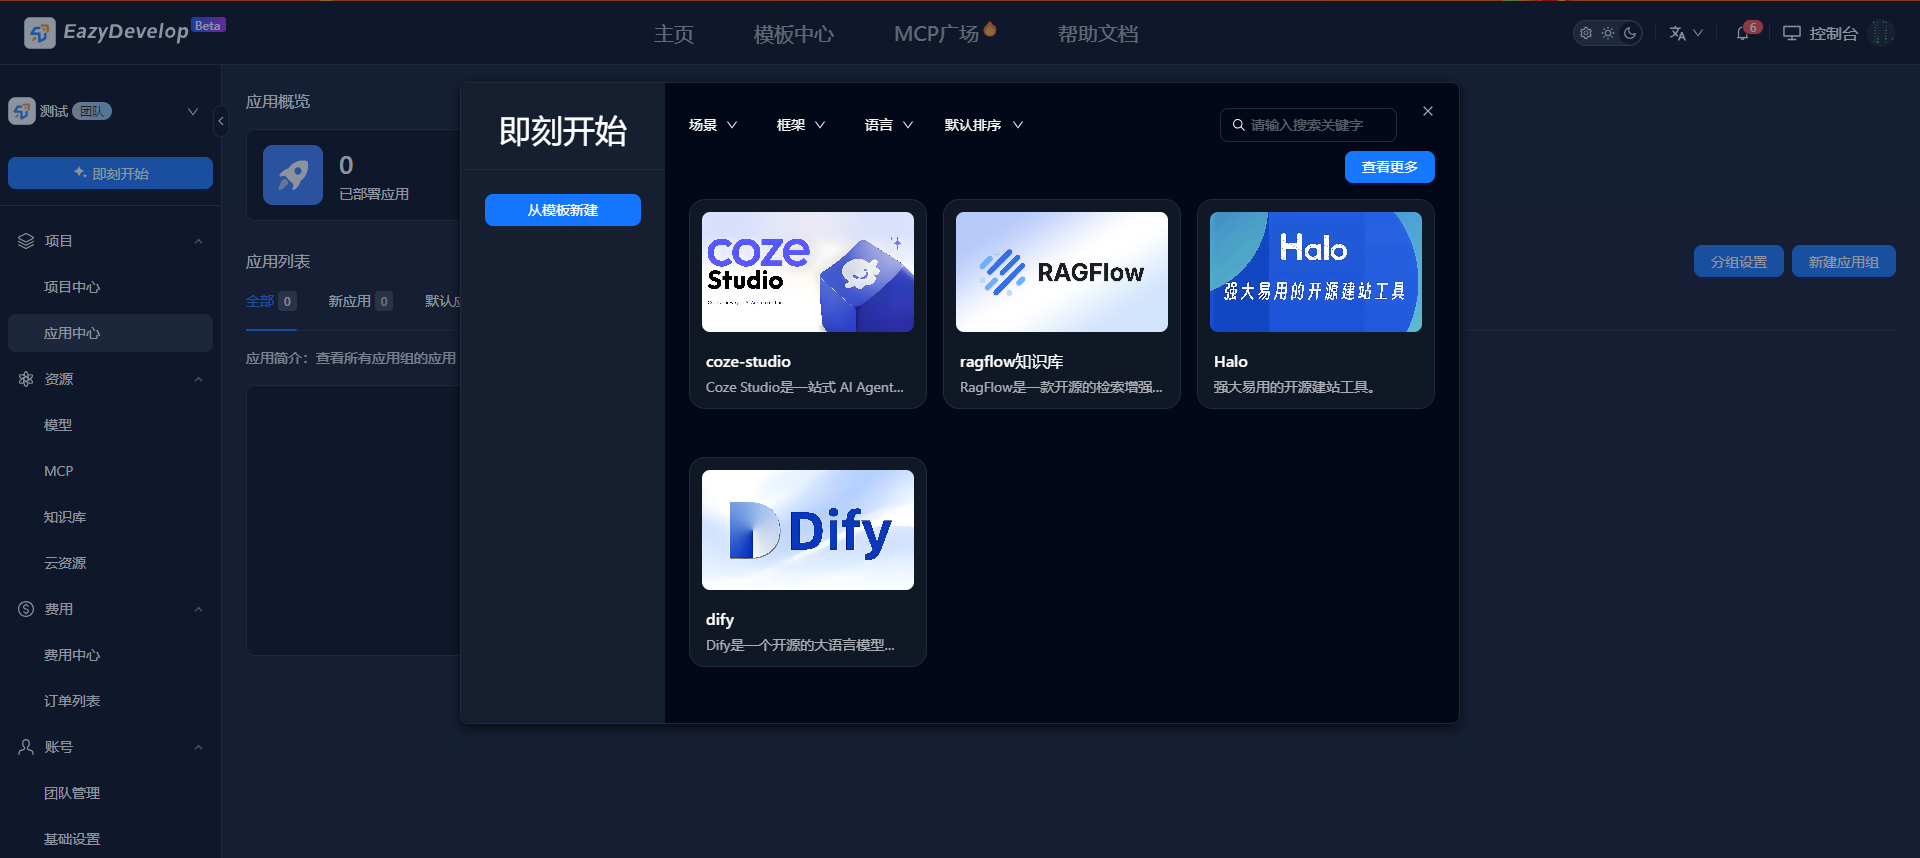Click the ragflow知识库 card title
Screen dimensions: 1920x858
(x=1011, y=361)
